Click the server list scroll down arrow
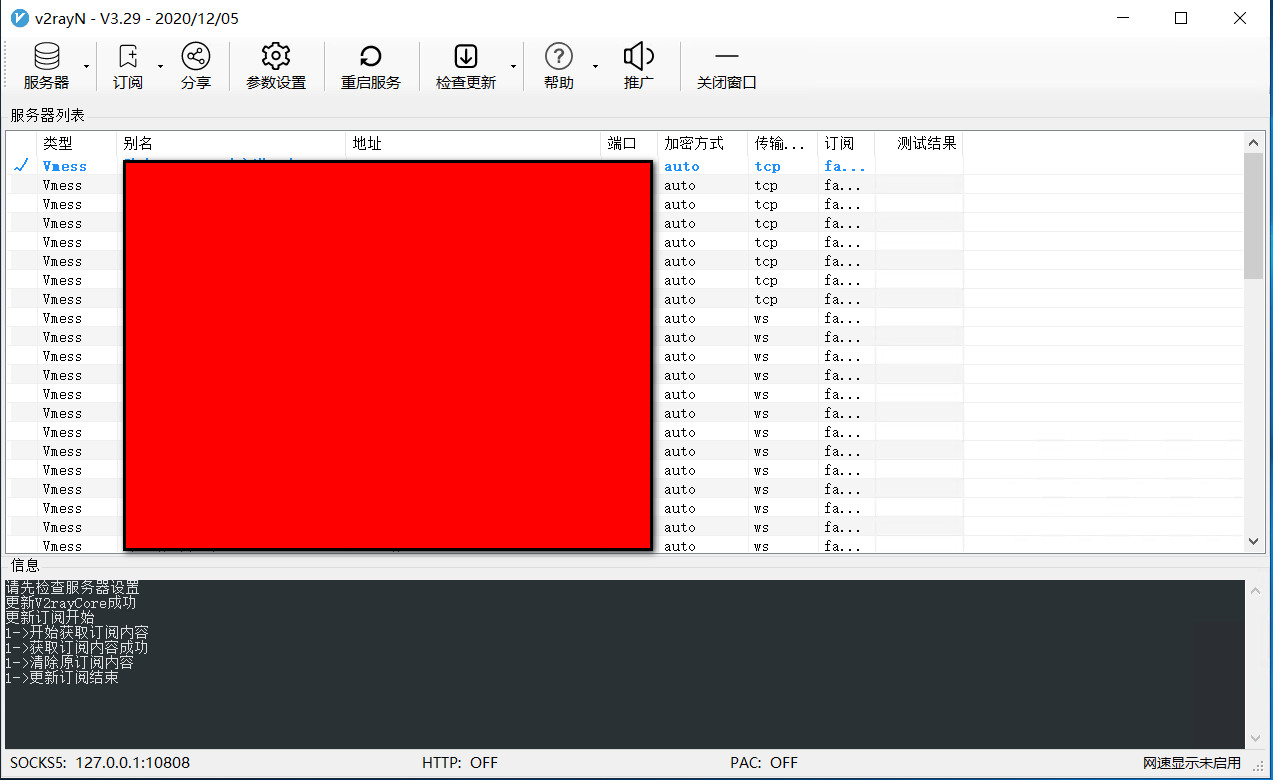The height and width of the screenshot is (780, 1273). coord(1254,541)
